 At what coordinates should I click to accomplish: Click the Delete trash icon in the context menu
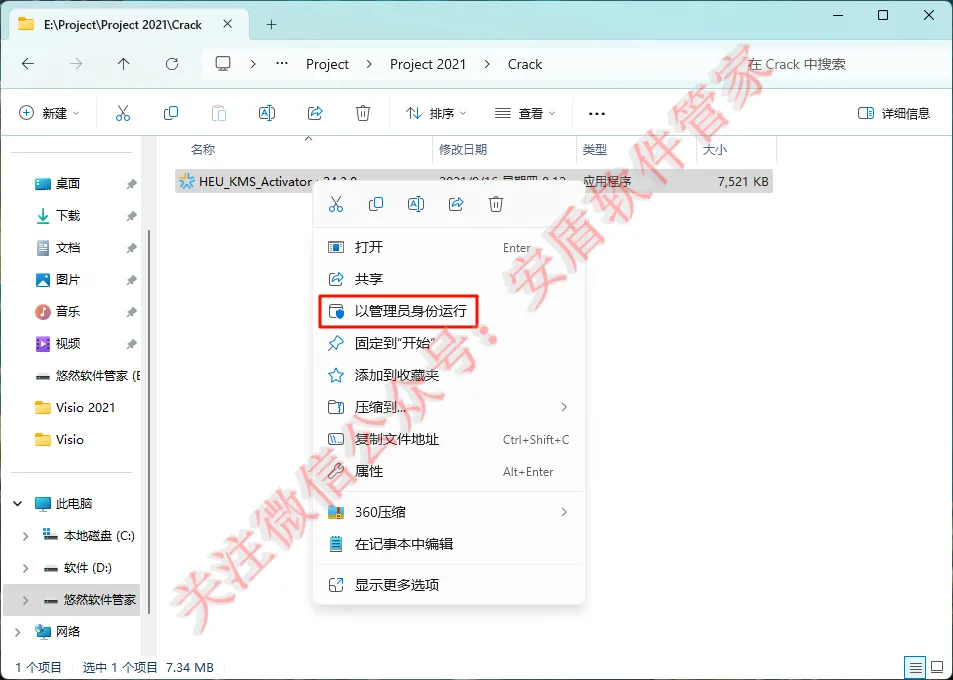(496, 204)
